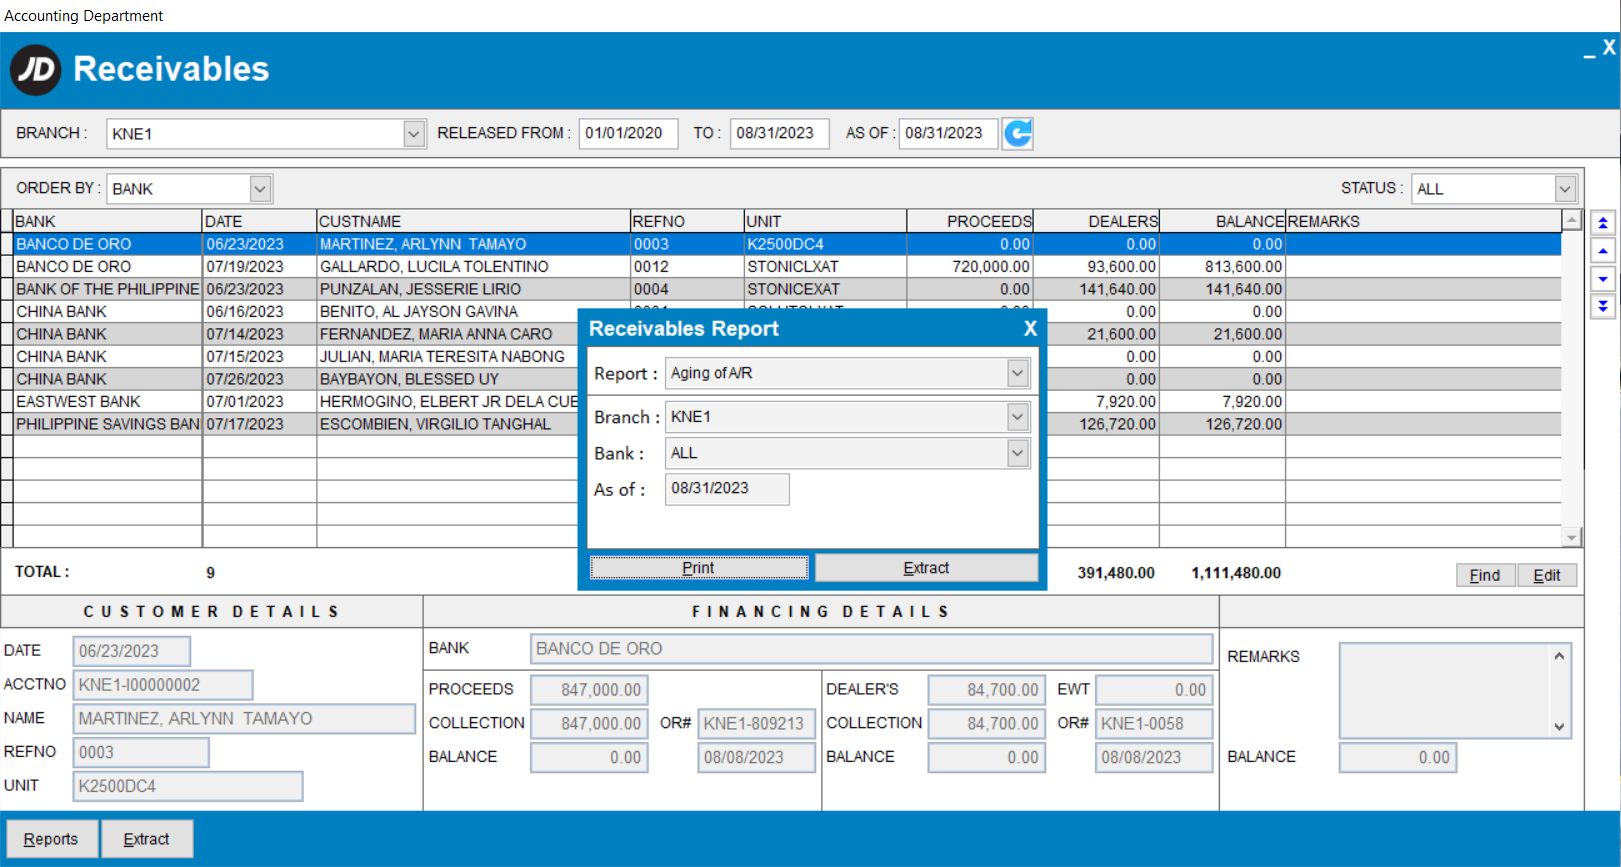Click the customer NAME field
This screenshot has width=1621, height=867.
coord(244,719)
